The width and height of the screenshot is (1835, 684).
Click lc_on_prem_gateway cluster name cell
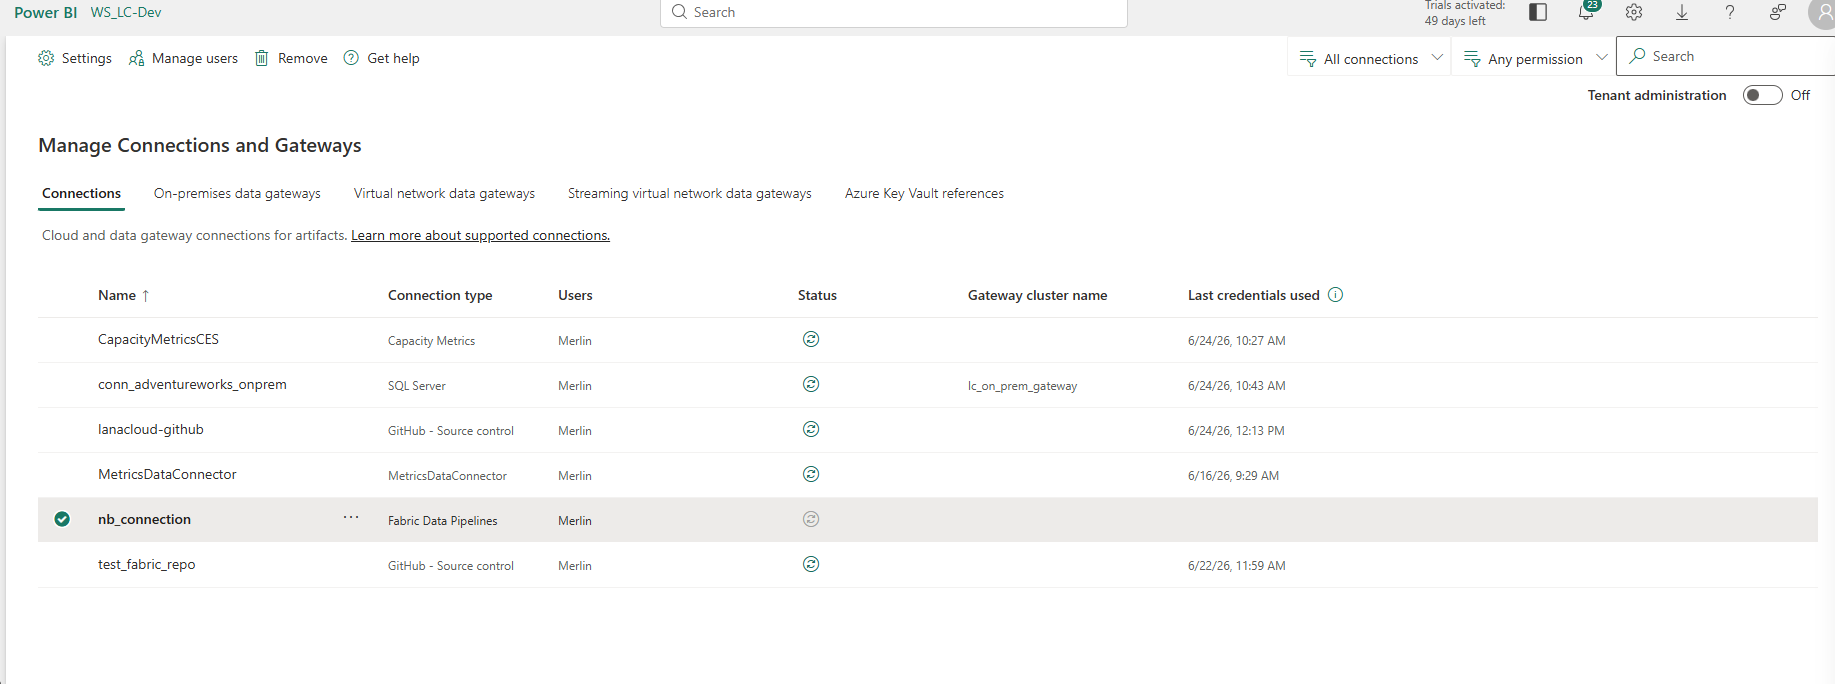coord(1022,386)
